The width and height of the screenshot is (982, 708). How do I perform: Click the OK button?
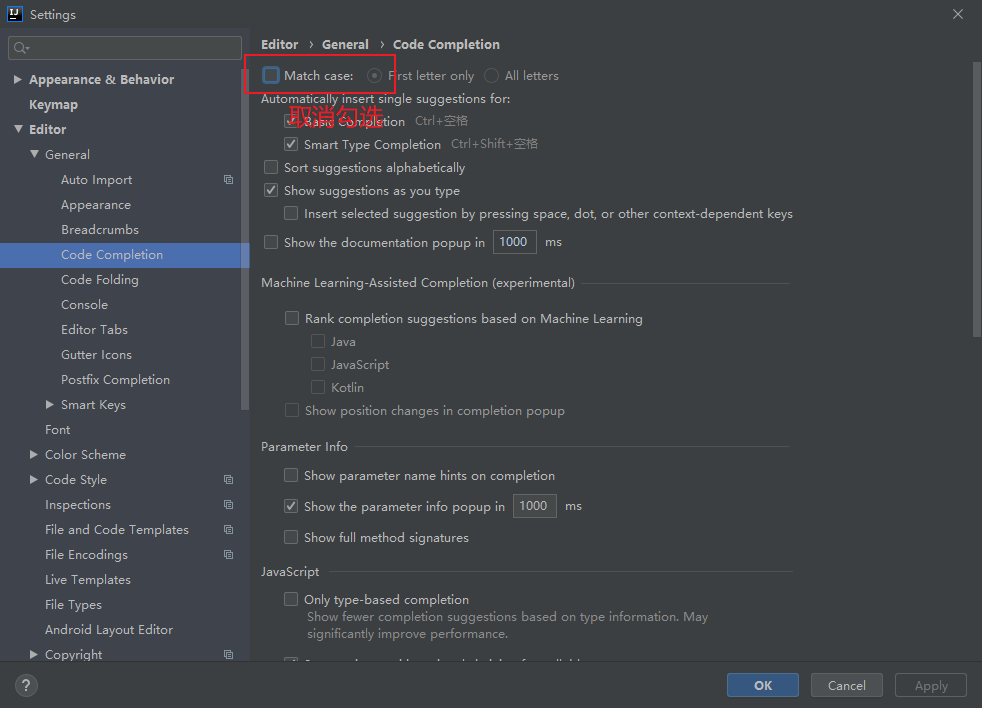[x=762, y=685]
